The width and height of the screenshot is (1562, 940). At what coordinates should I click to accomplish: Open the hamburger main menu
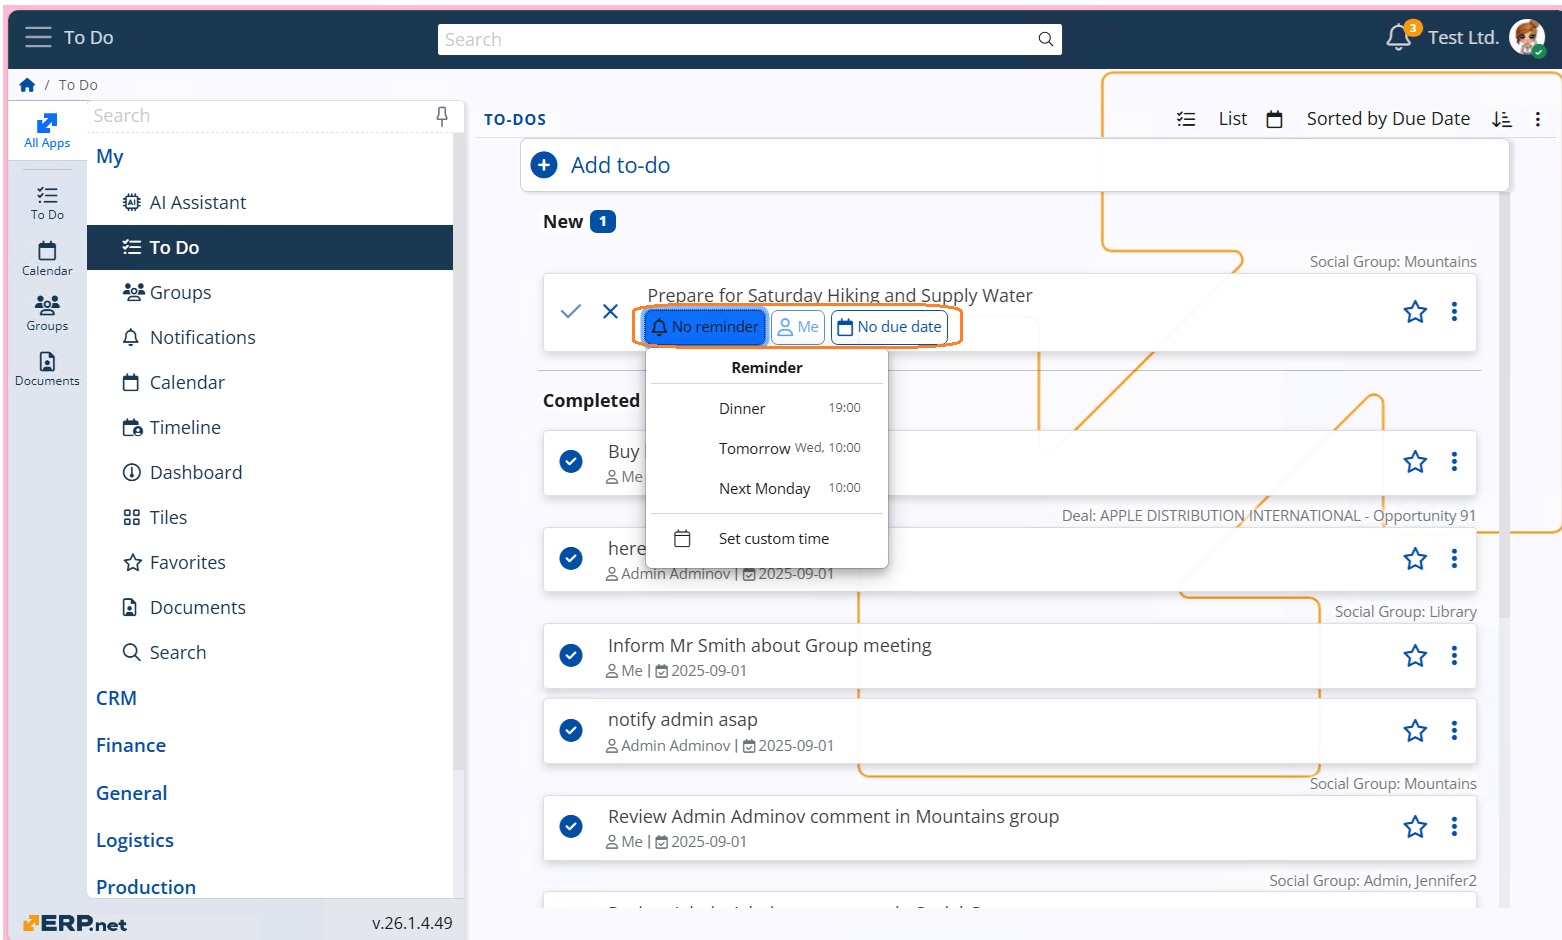pyautogui.click(x=38, y=37)
